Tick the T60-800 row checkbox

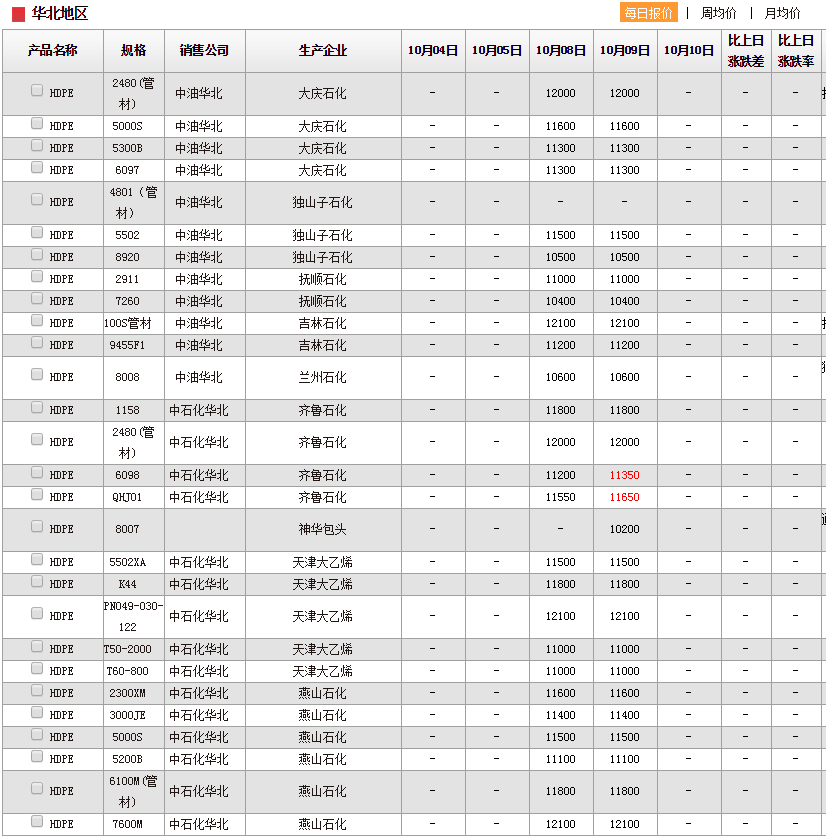point(37,668)
